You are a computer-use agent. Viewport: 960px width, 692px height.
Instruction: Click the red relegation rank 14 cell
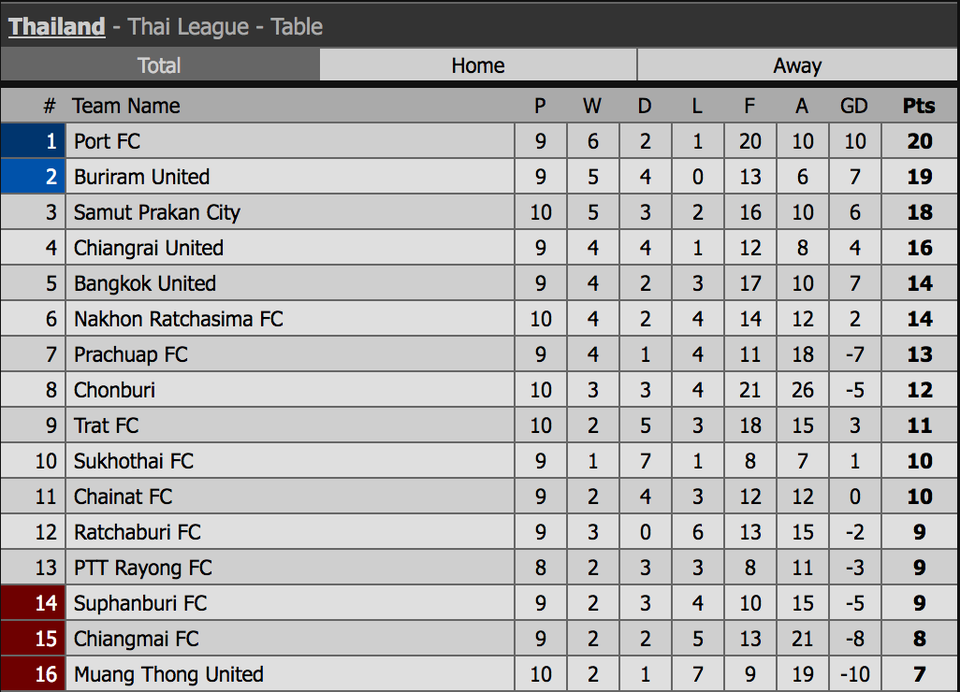click(x=33, y=603)
